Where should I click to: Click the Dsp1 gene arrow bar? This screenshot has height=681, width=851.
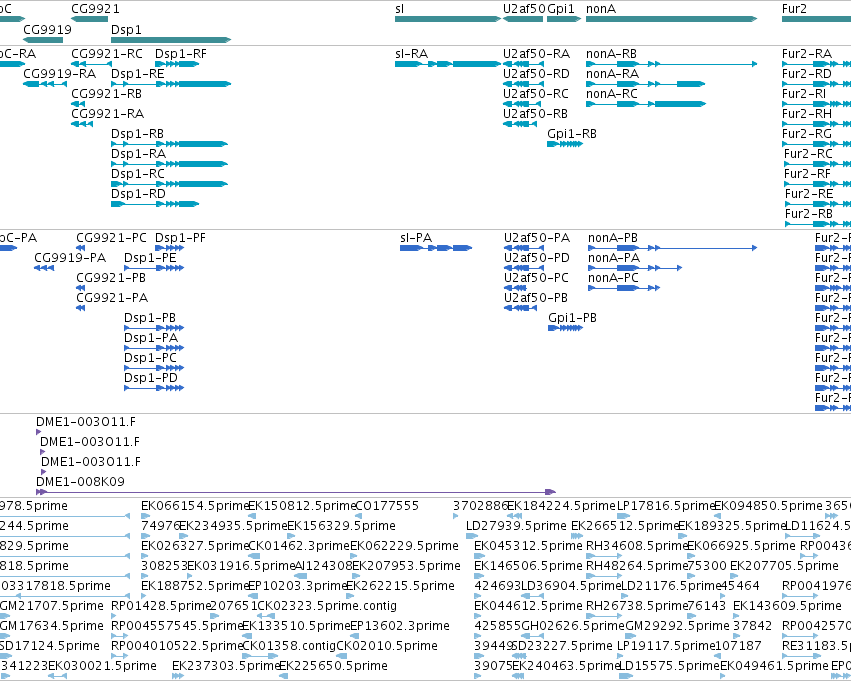[x=171, y=40]
